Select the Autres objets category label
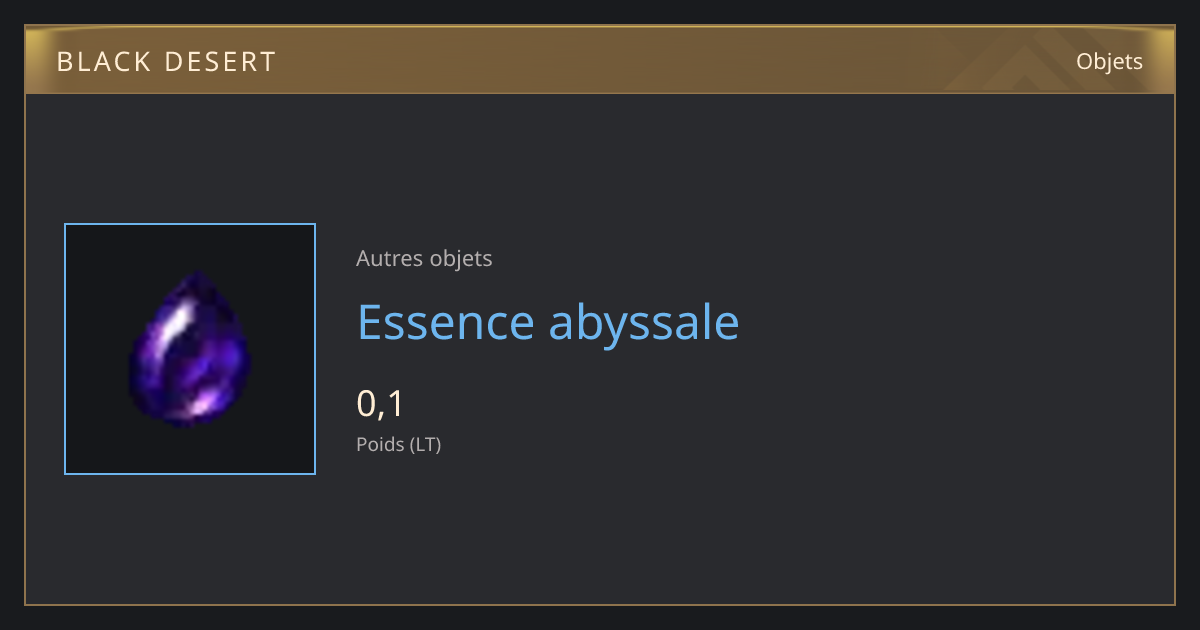Screen dimensions: 1200x630 (424, 258)
